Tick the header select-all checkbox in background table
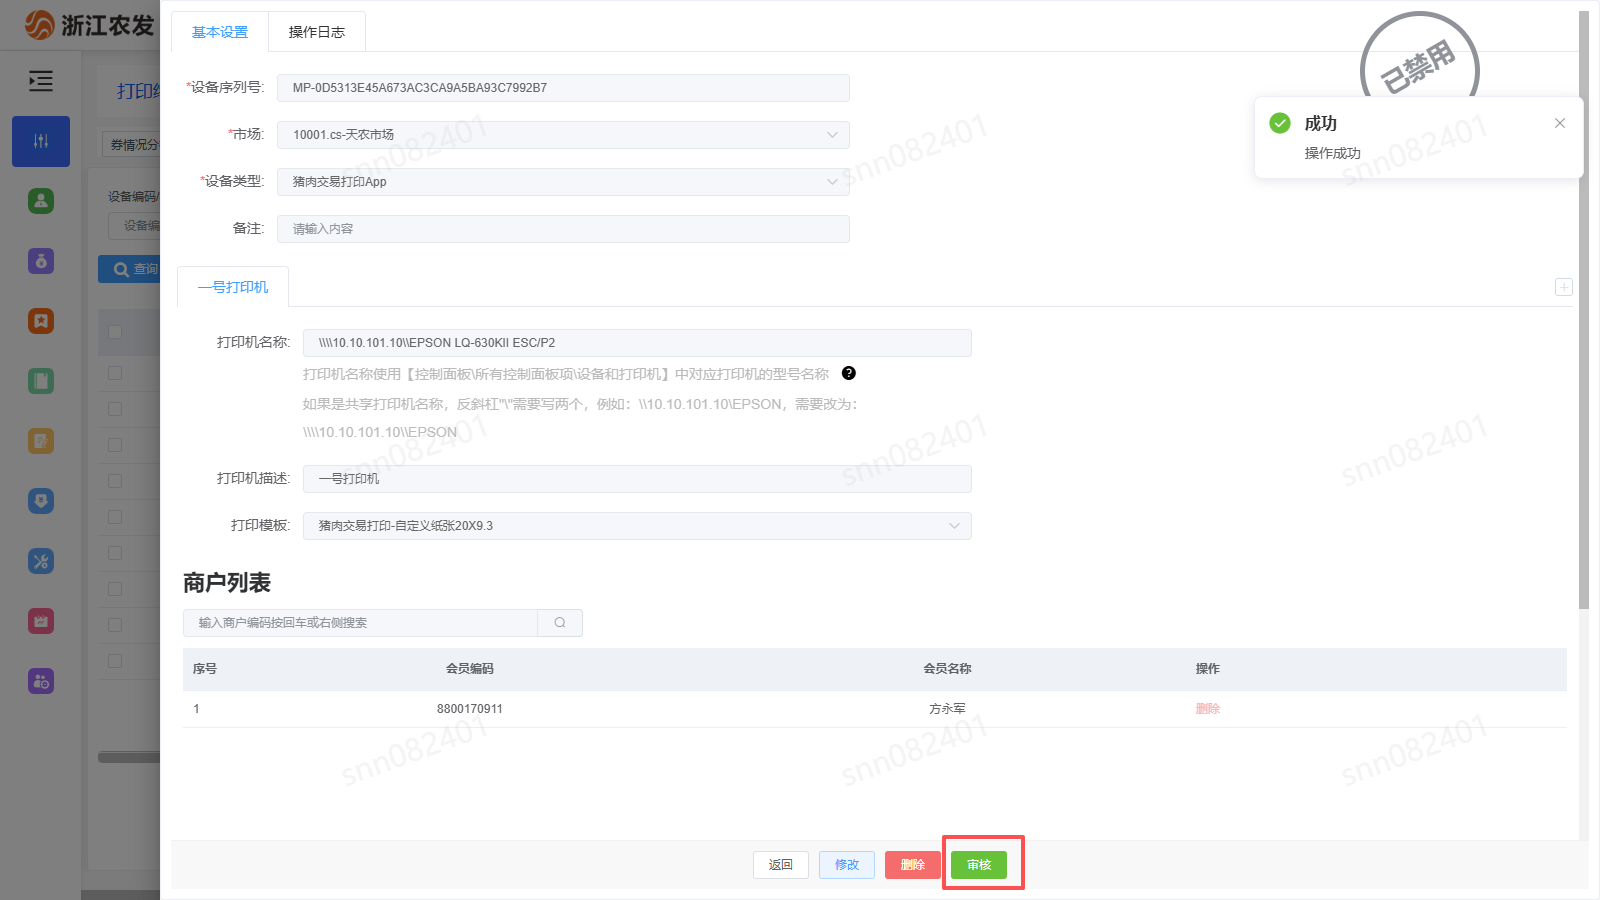 pyautogui.click(x=115, y=332)
